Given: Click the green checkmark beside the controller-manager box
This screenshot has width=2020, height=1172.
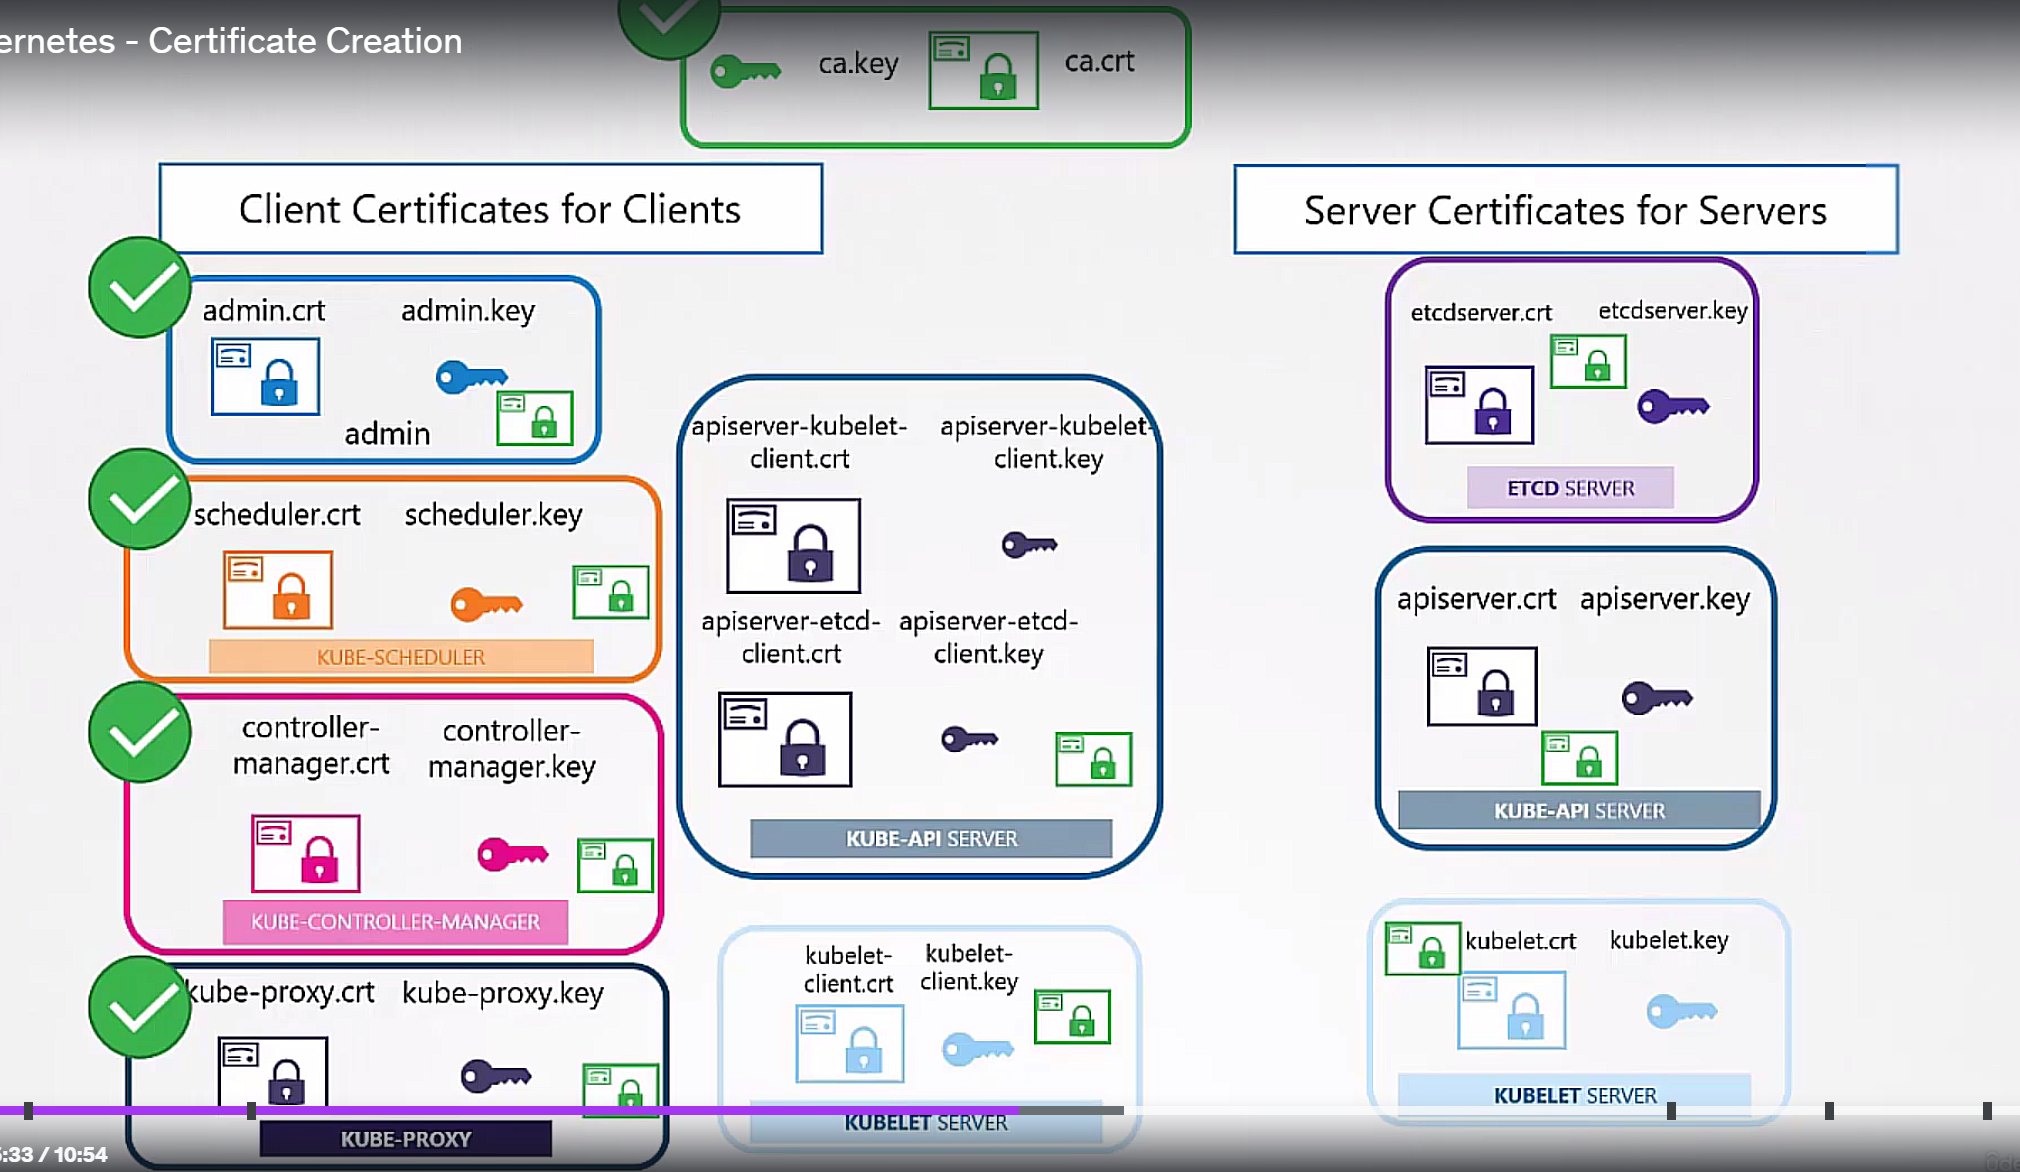Looking at the screenshot, I should (140, 732).
